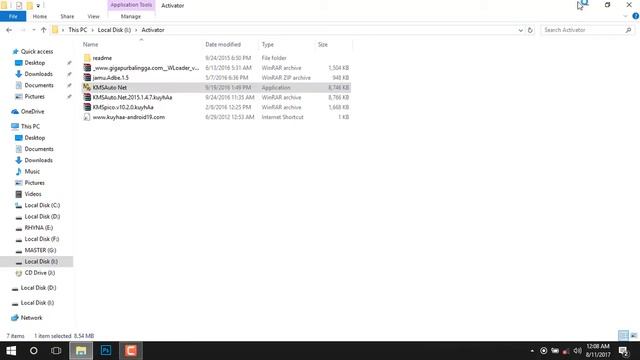
Task: Refresh the current folder view
Action: pyautogui.click(x=530, y=30)
